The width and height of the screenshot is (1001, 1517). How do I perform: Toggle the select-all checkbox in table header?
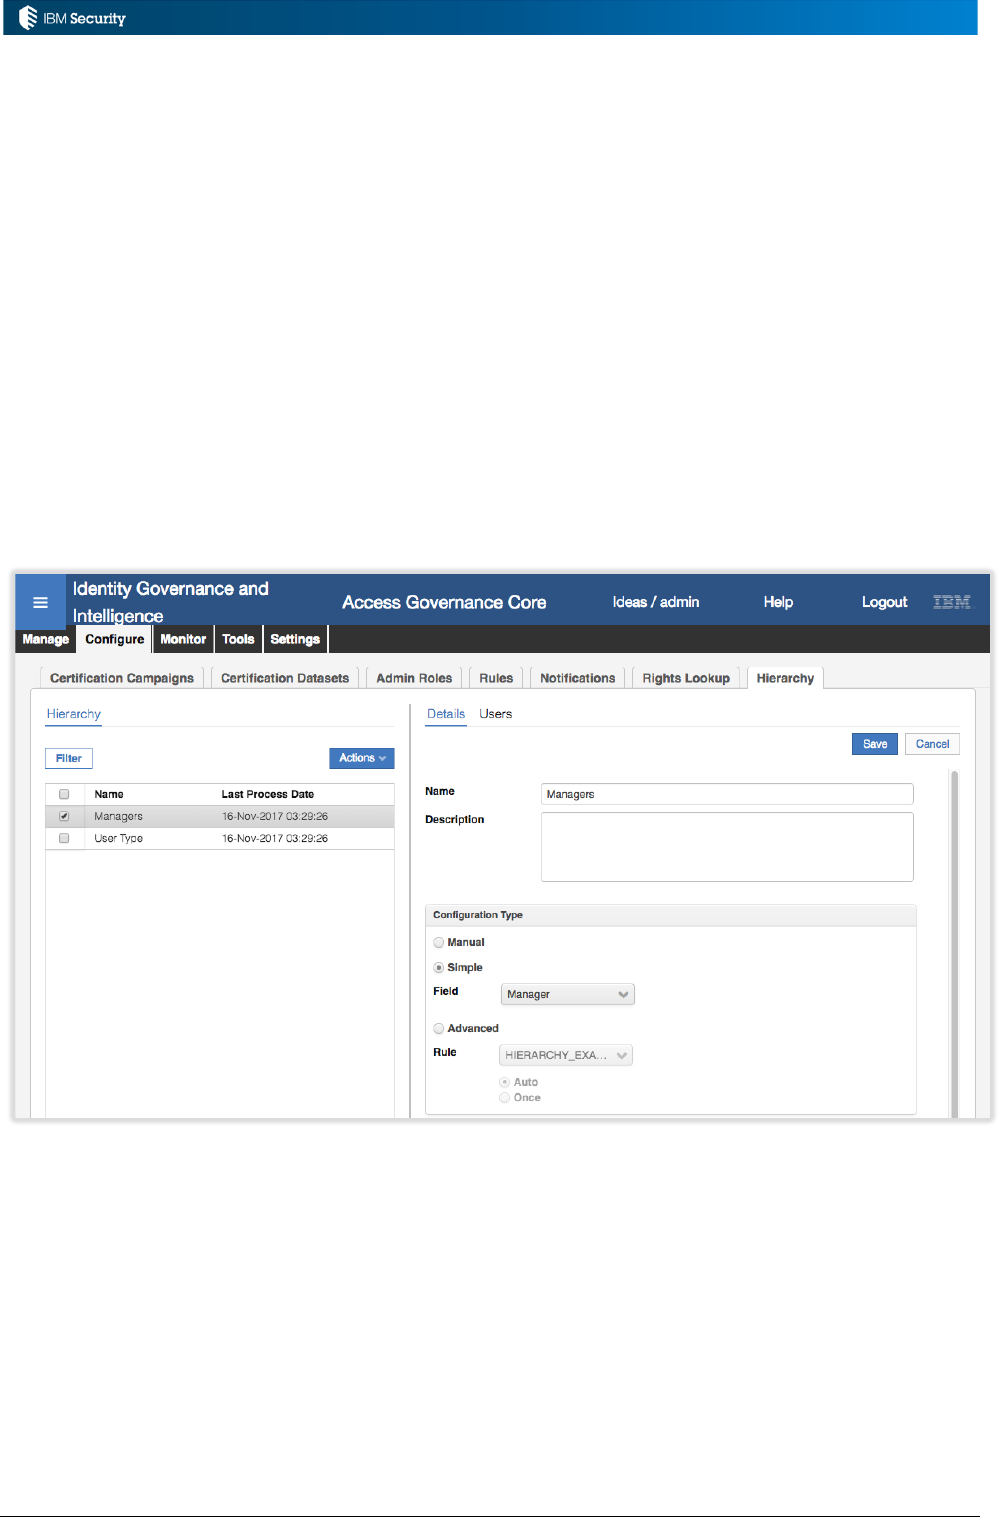point(64,794)
